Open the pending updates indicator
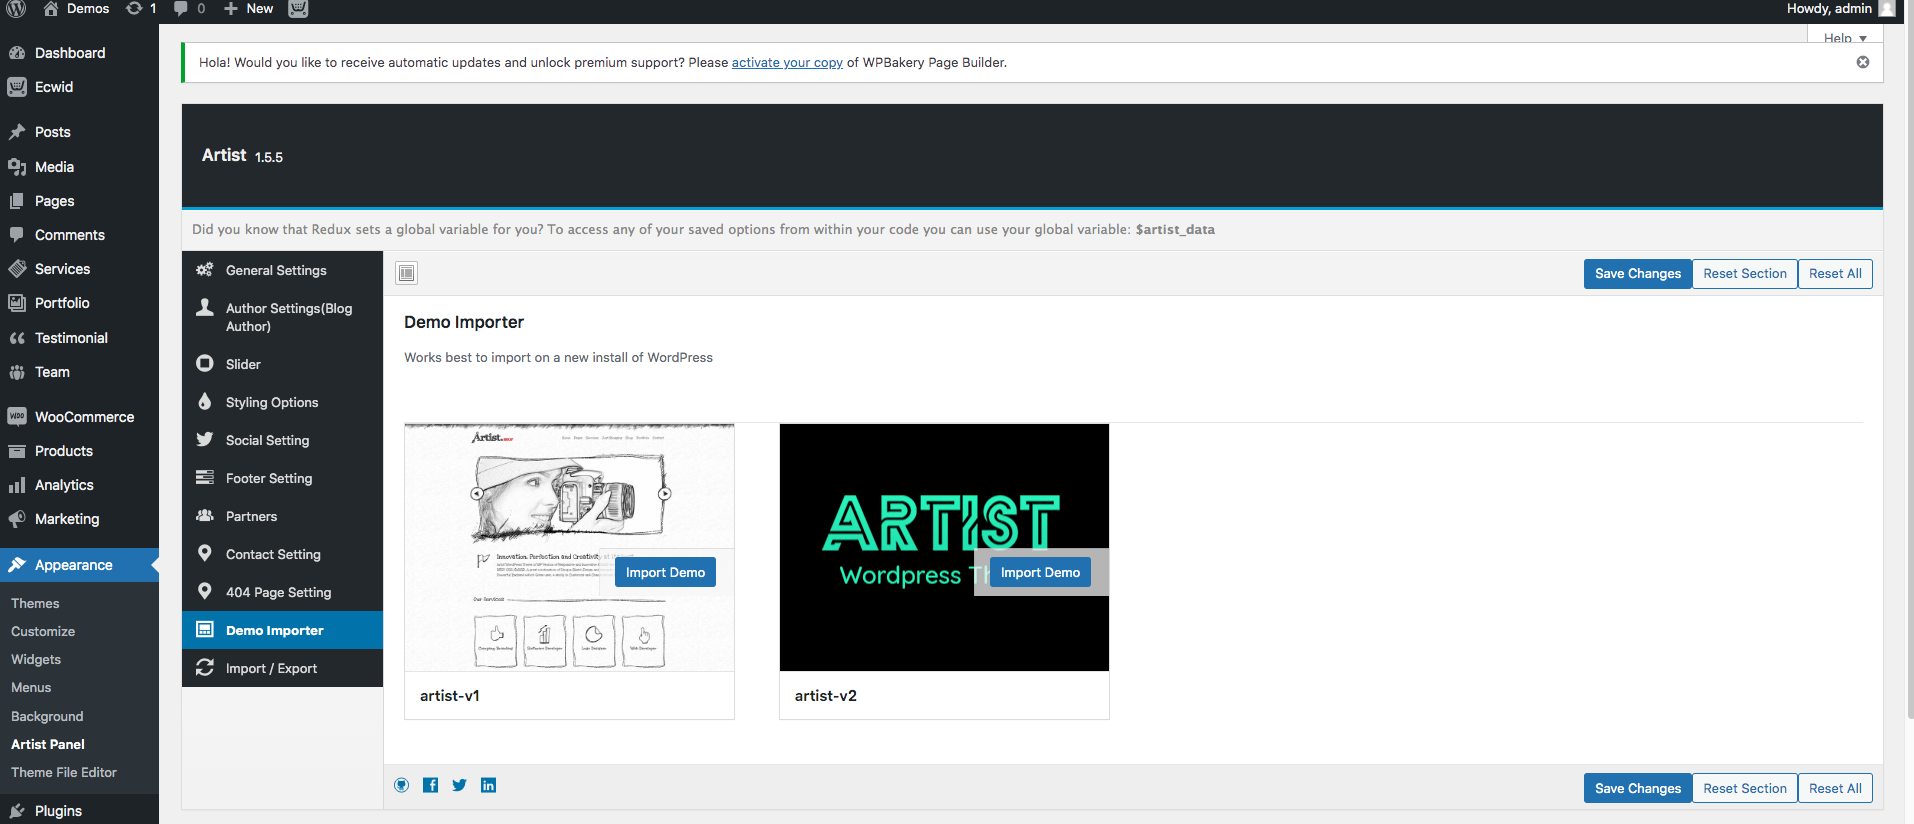 (141, 9)
